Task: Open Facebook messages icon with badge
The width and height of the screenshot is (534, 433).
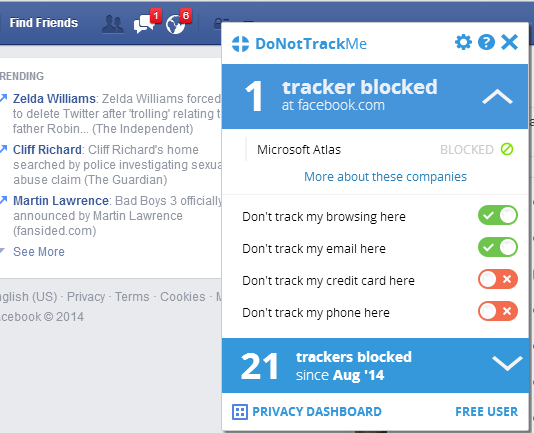Action: (x=144, y=24)
